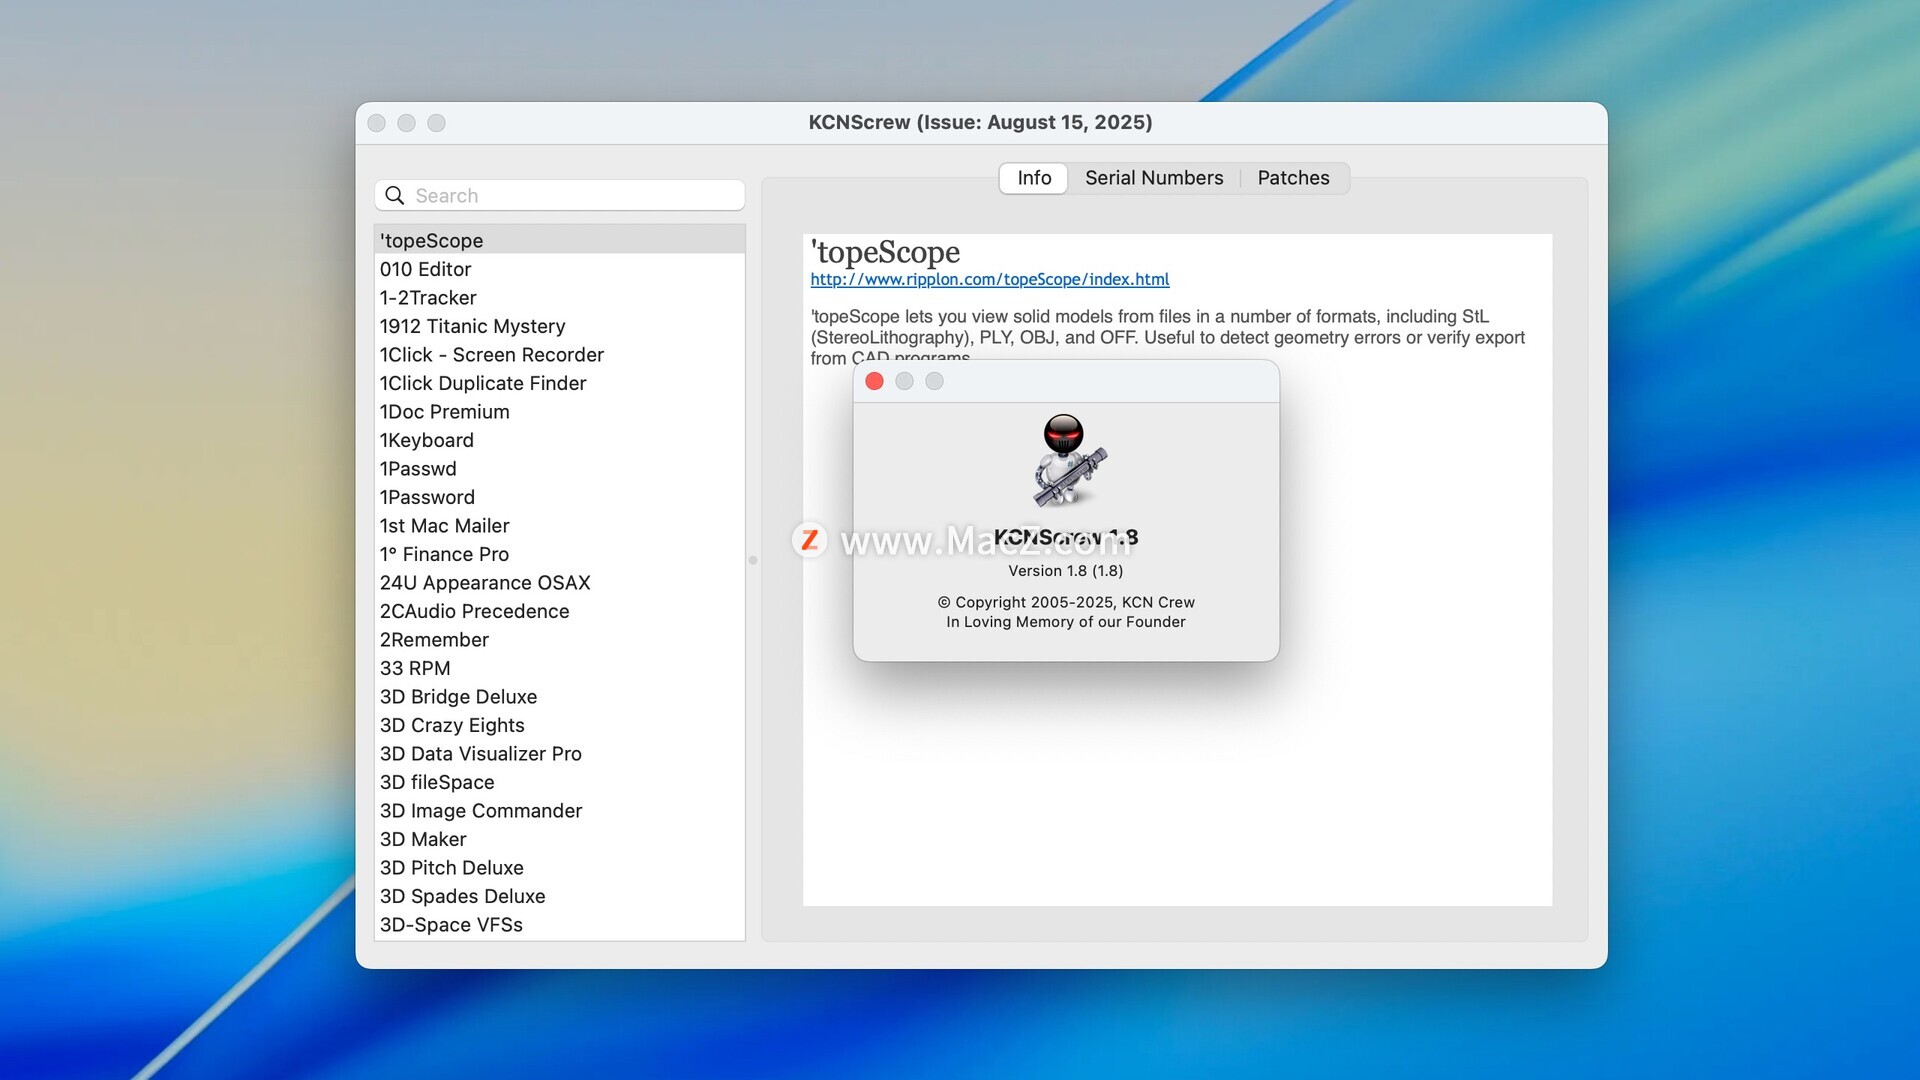This screenshot has width=1920, height=1080.
Task: Select 010 Editor entry
Action: (x=560, y=269)
